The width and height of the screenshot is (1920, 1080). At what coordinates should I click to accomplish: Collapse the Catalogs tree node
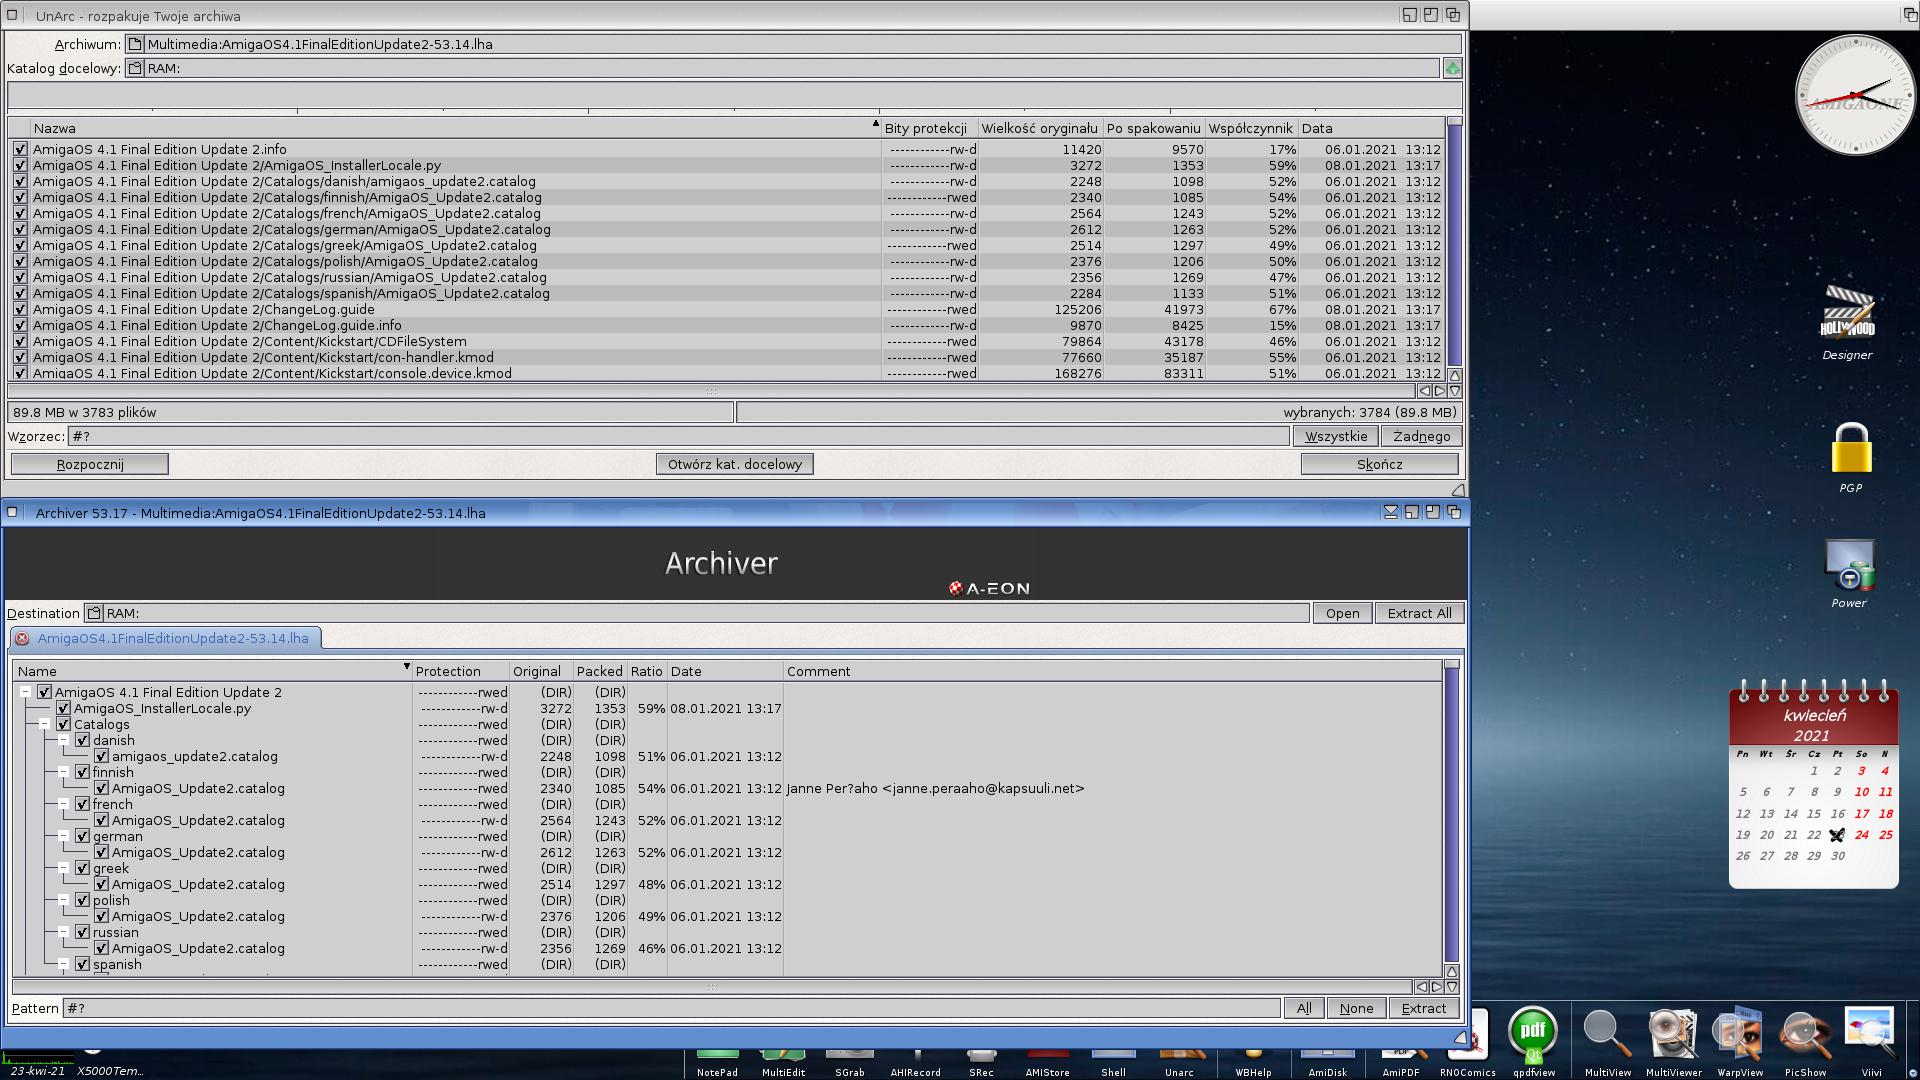tap(44, 724)
